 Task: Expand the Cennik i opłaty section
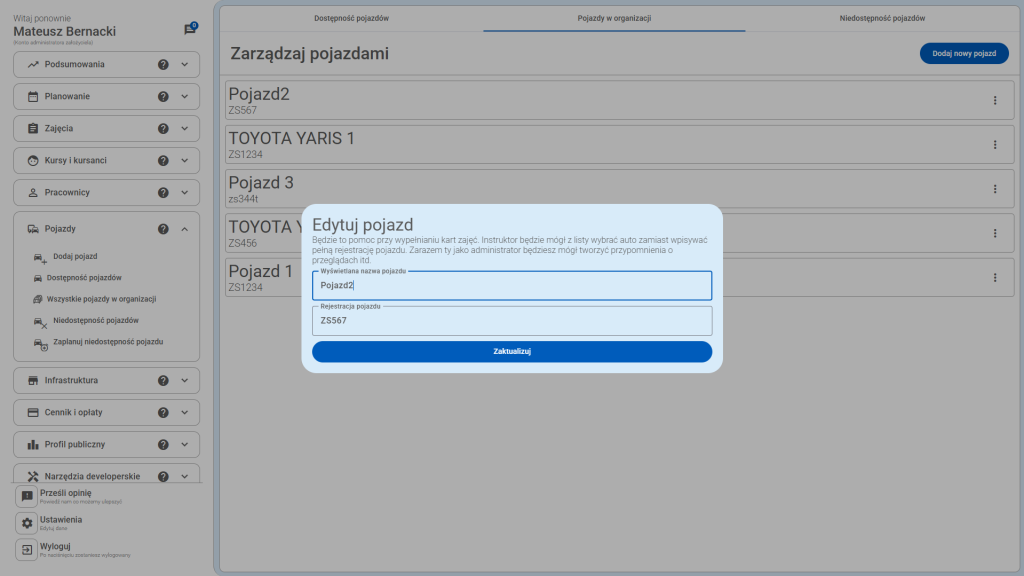tap(185, 412)
